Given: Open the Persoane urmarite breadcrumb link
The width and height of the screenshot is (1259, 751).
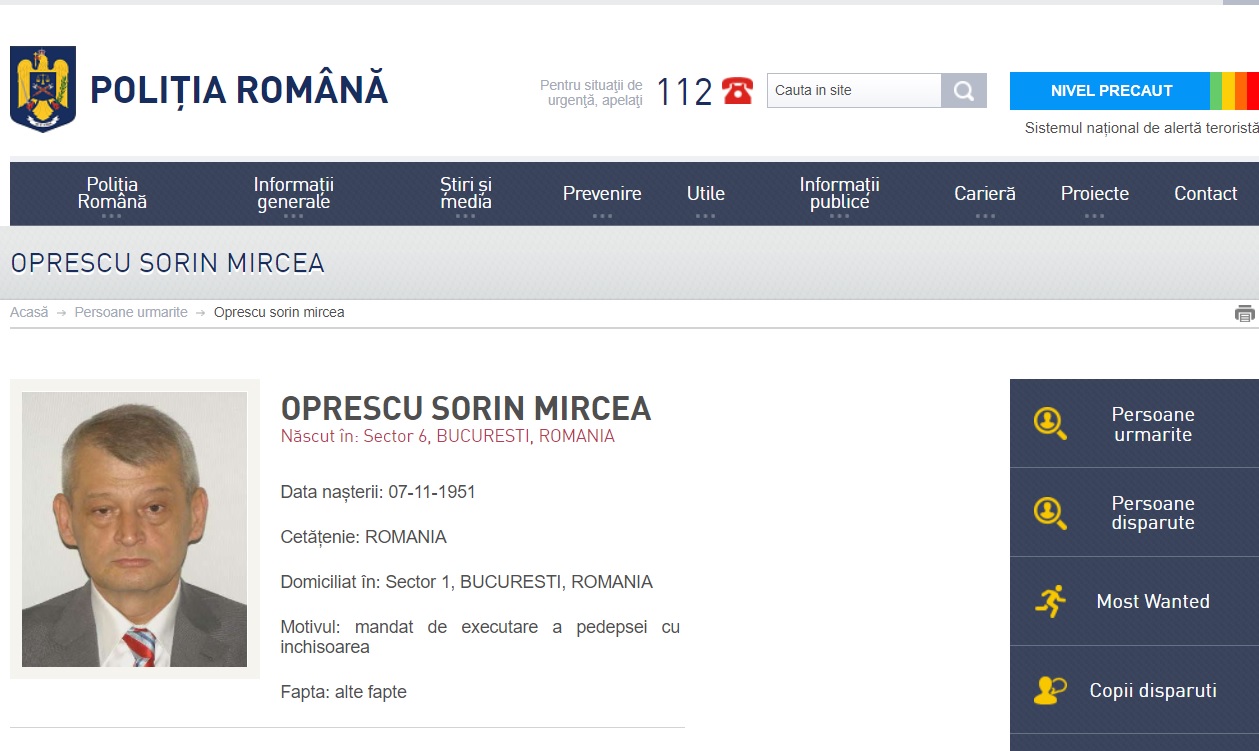Looking at the screenshot, I should click(x=130, y=312).
